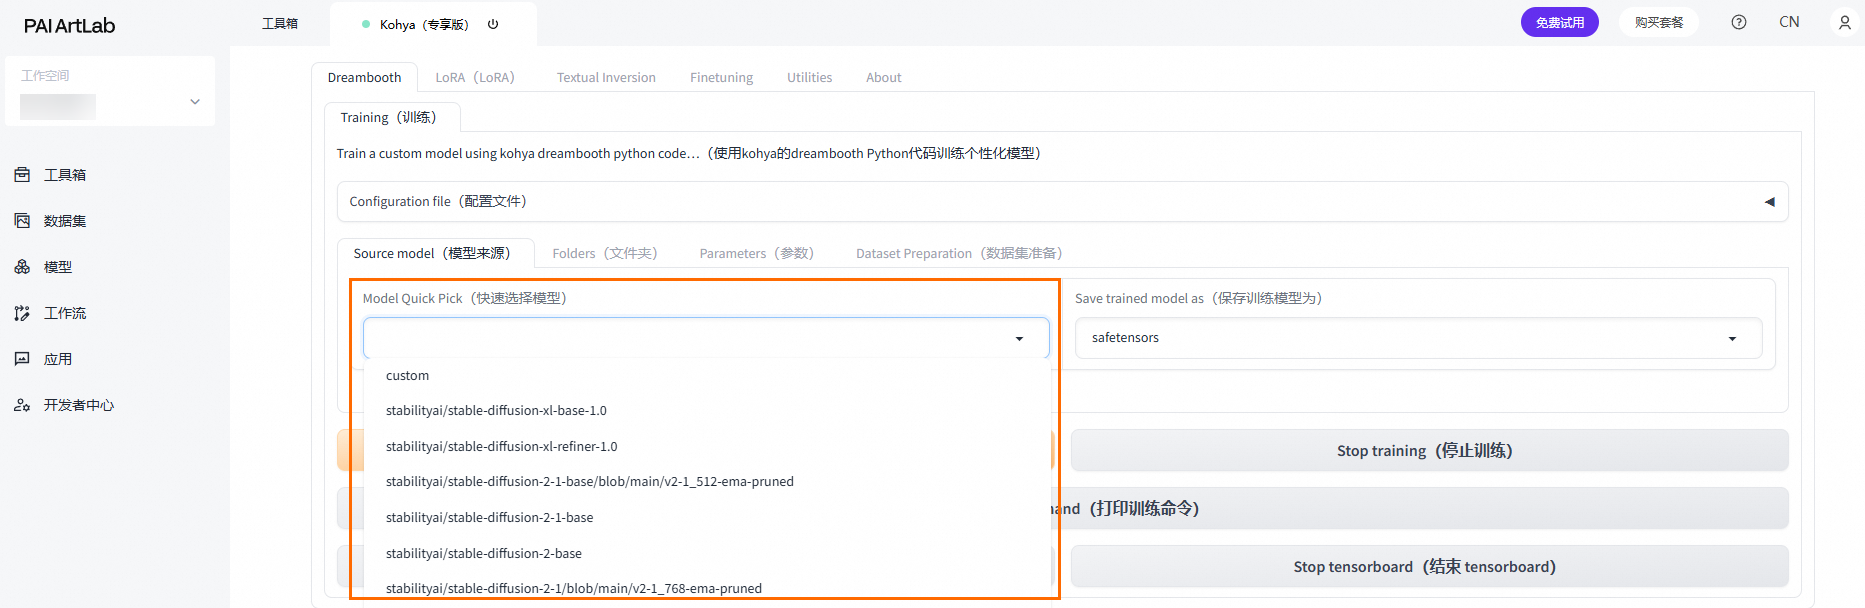1865x608 pixels.
Task: Open the 工具箱 sidebar icon
Action: 22,175
